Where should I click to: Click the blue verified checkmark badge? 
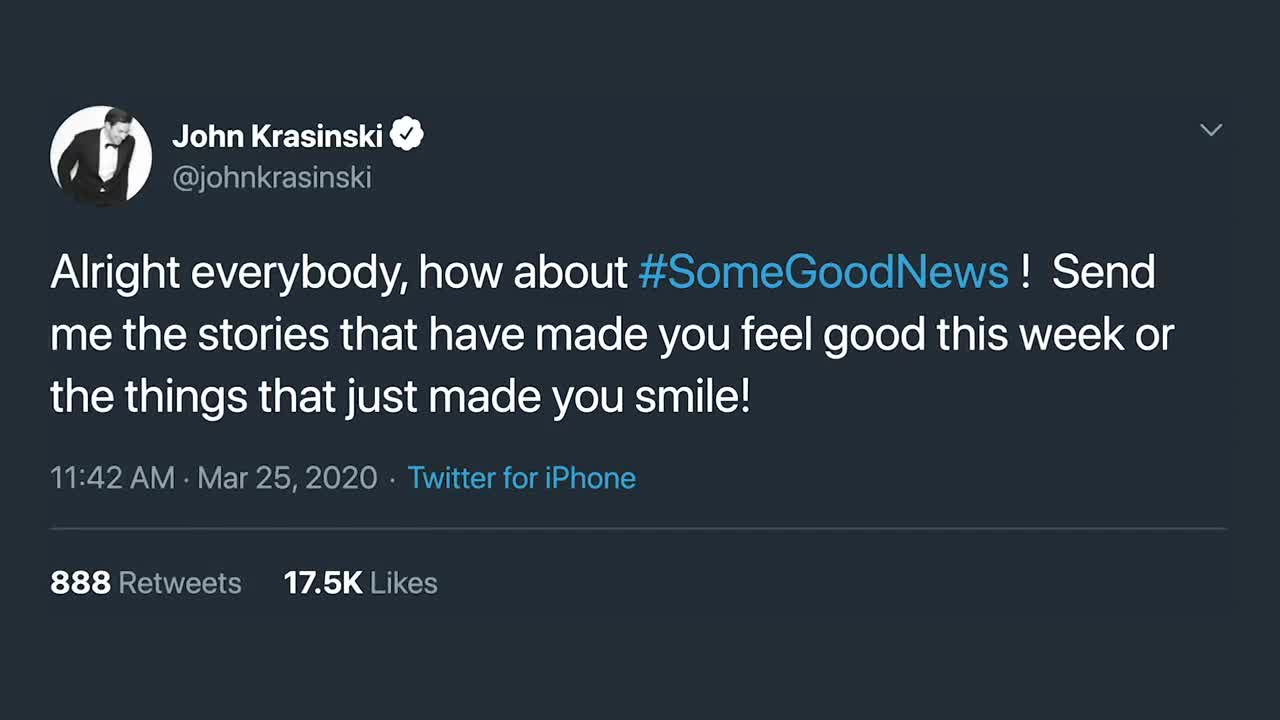point(407,134)
